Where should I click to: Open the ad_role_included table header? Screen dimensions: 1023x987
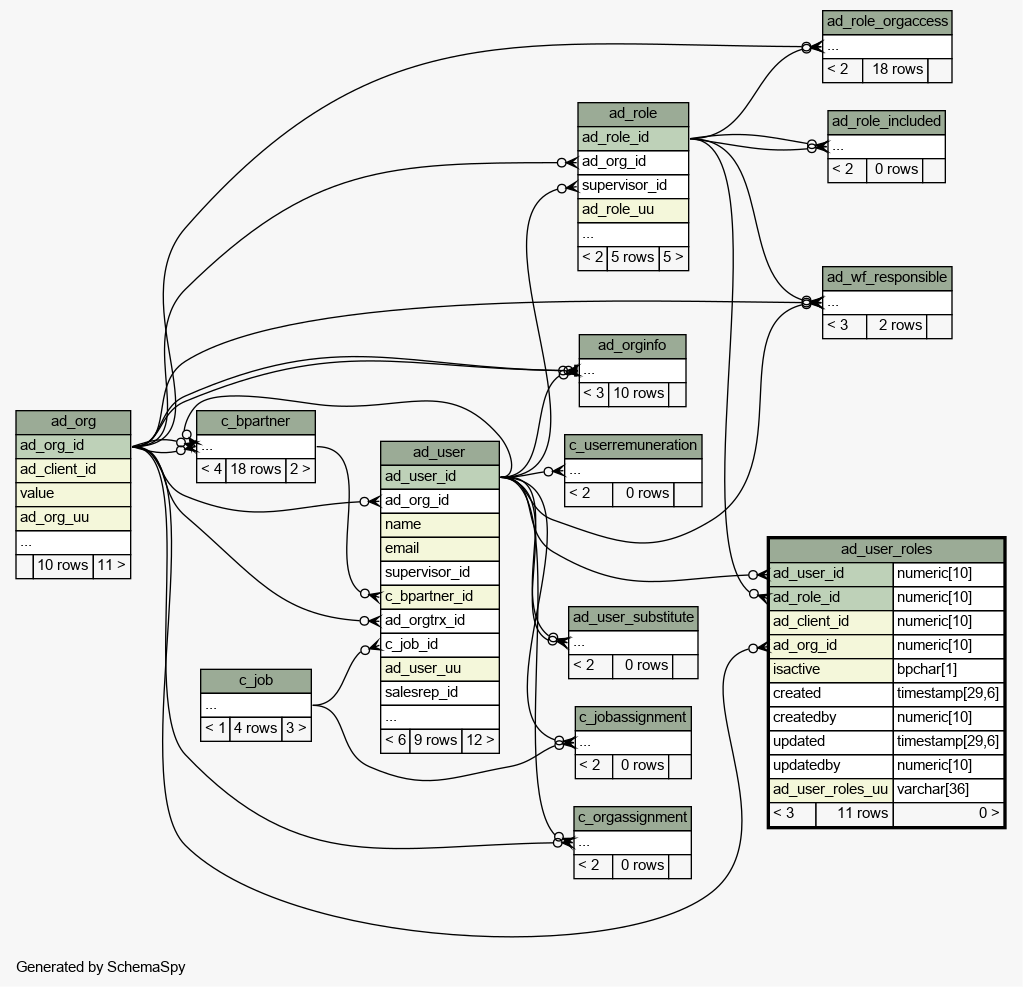tap(886, 122)
